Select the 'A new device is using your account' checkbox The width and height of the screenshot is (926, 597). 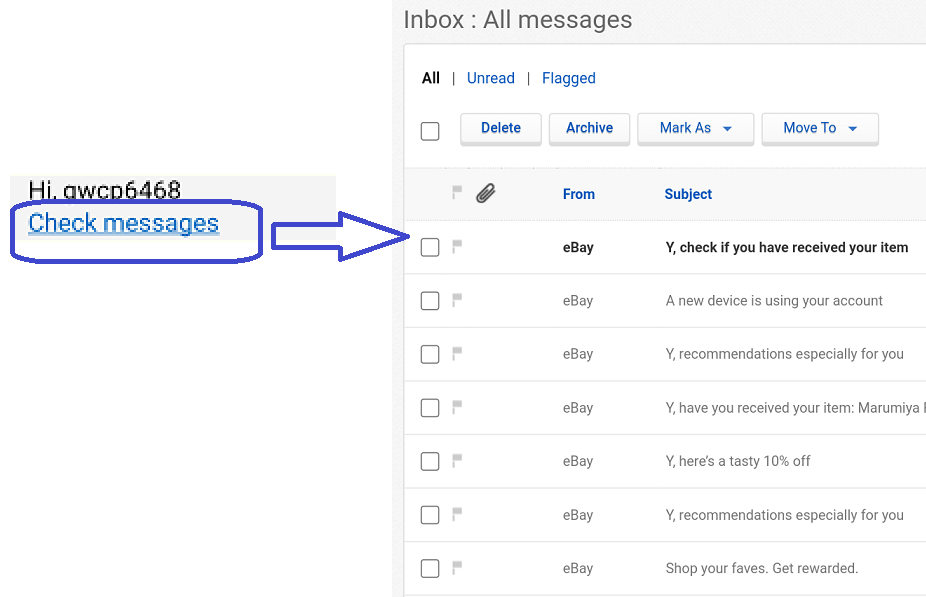430,301
